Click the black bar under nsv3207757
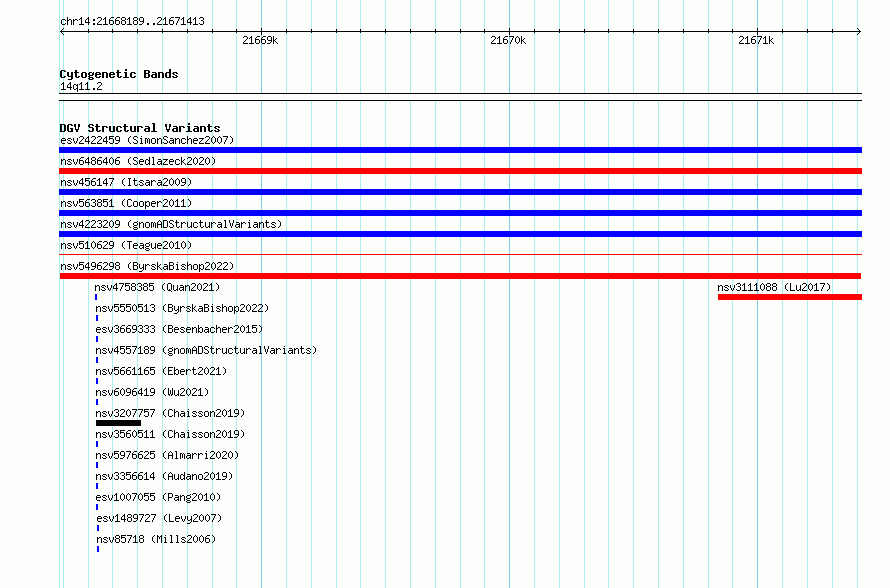This screenshot has height=588, width=890. pos(118,423)
